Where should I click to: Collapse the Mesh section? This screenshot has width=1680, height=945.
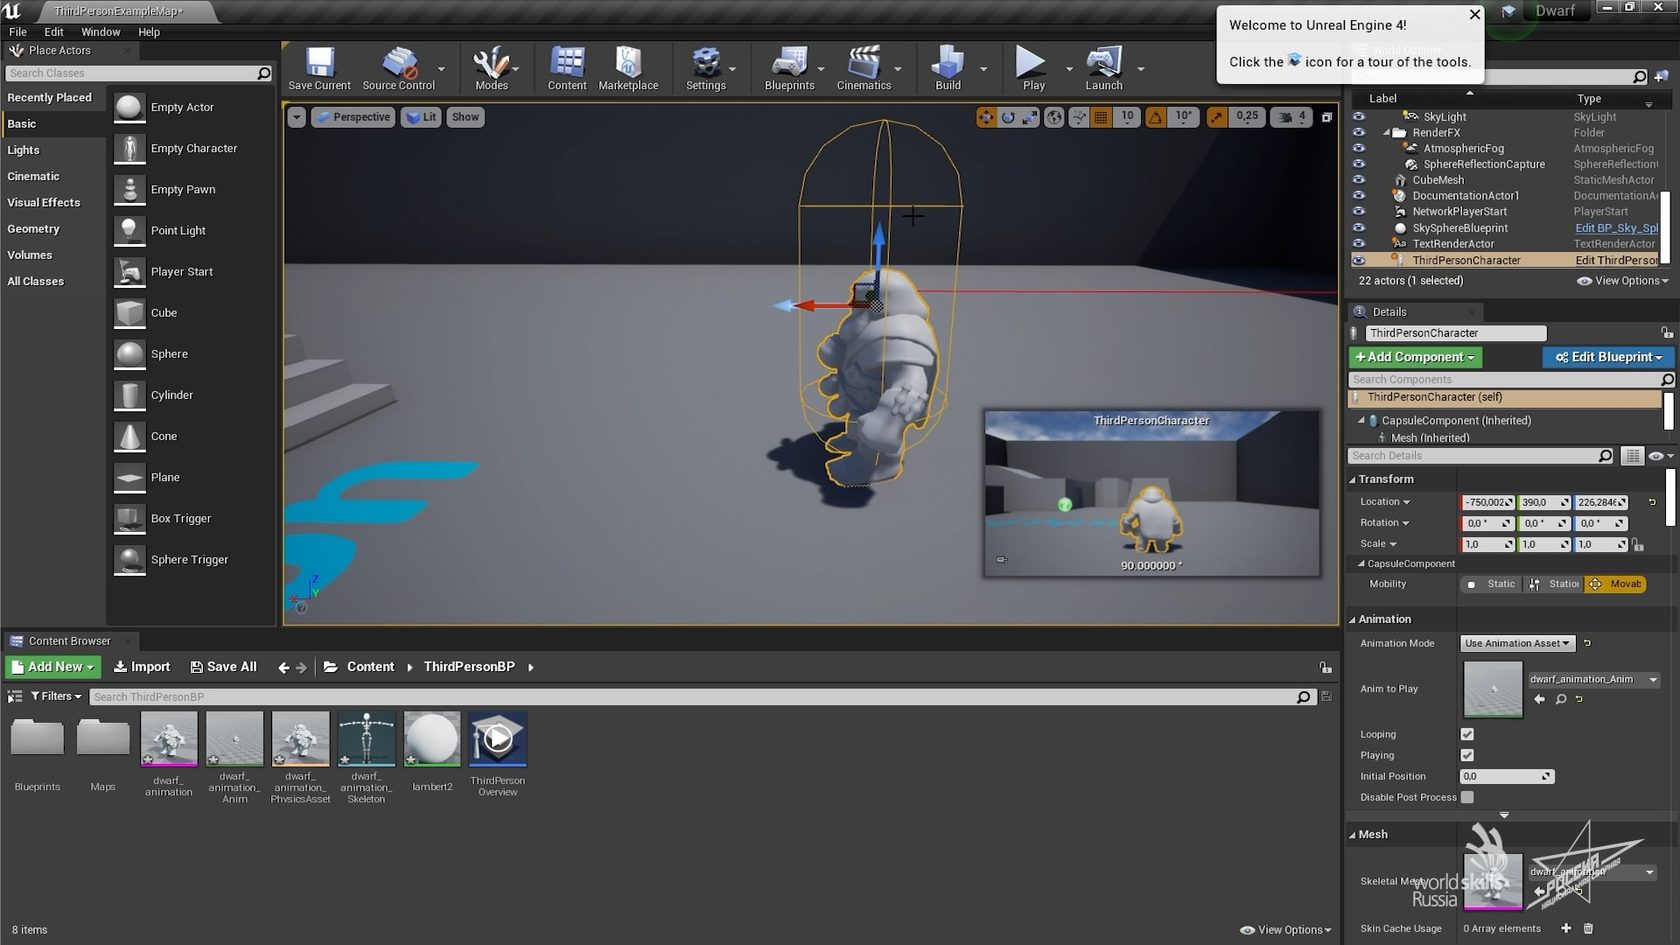[x=1353, y=835]
